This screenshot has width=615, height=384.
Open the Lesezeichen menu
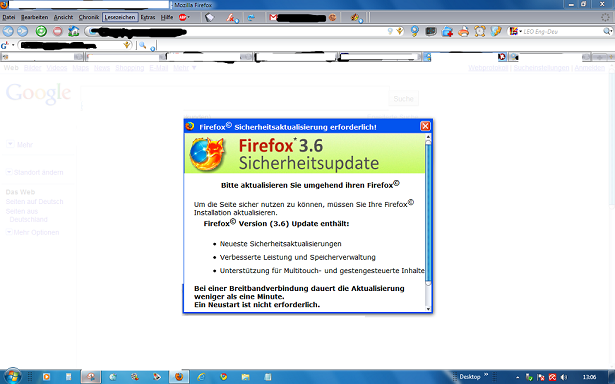(x=120, y=17)
